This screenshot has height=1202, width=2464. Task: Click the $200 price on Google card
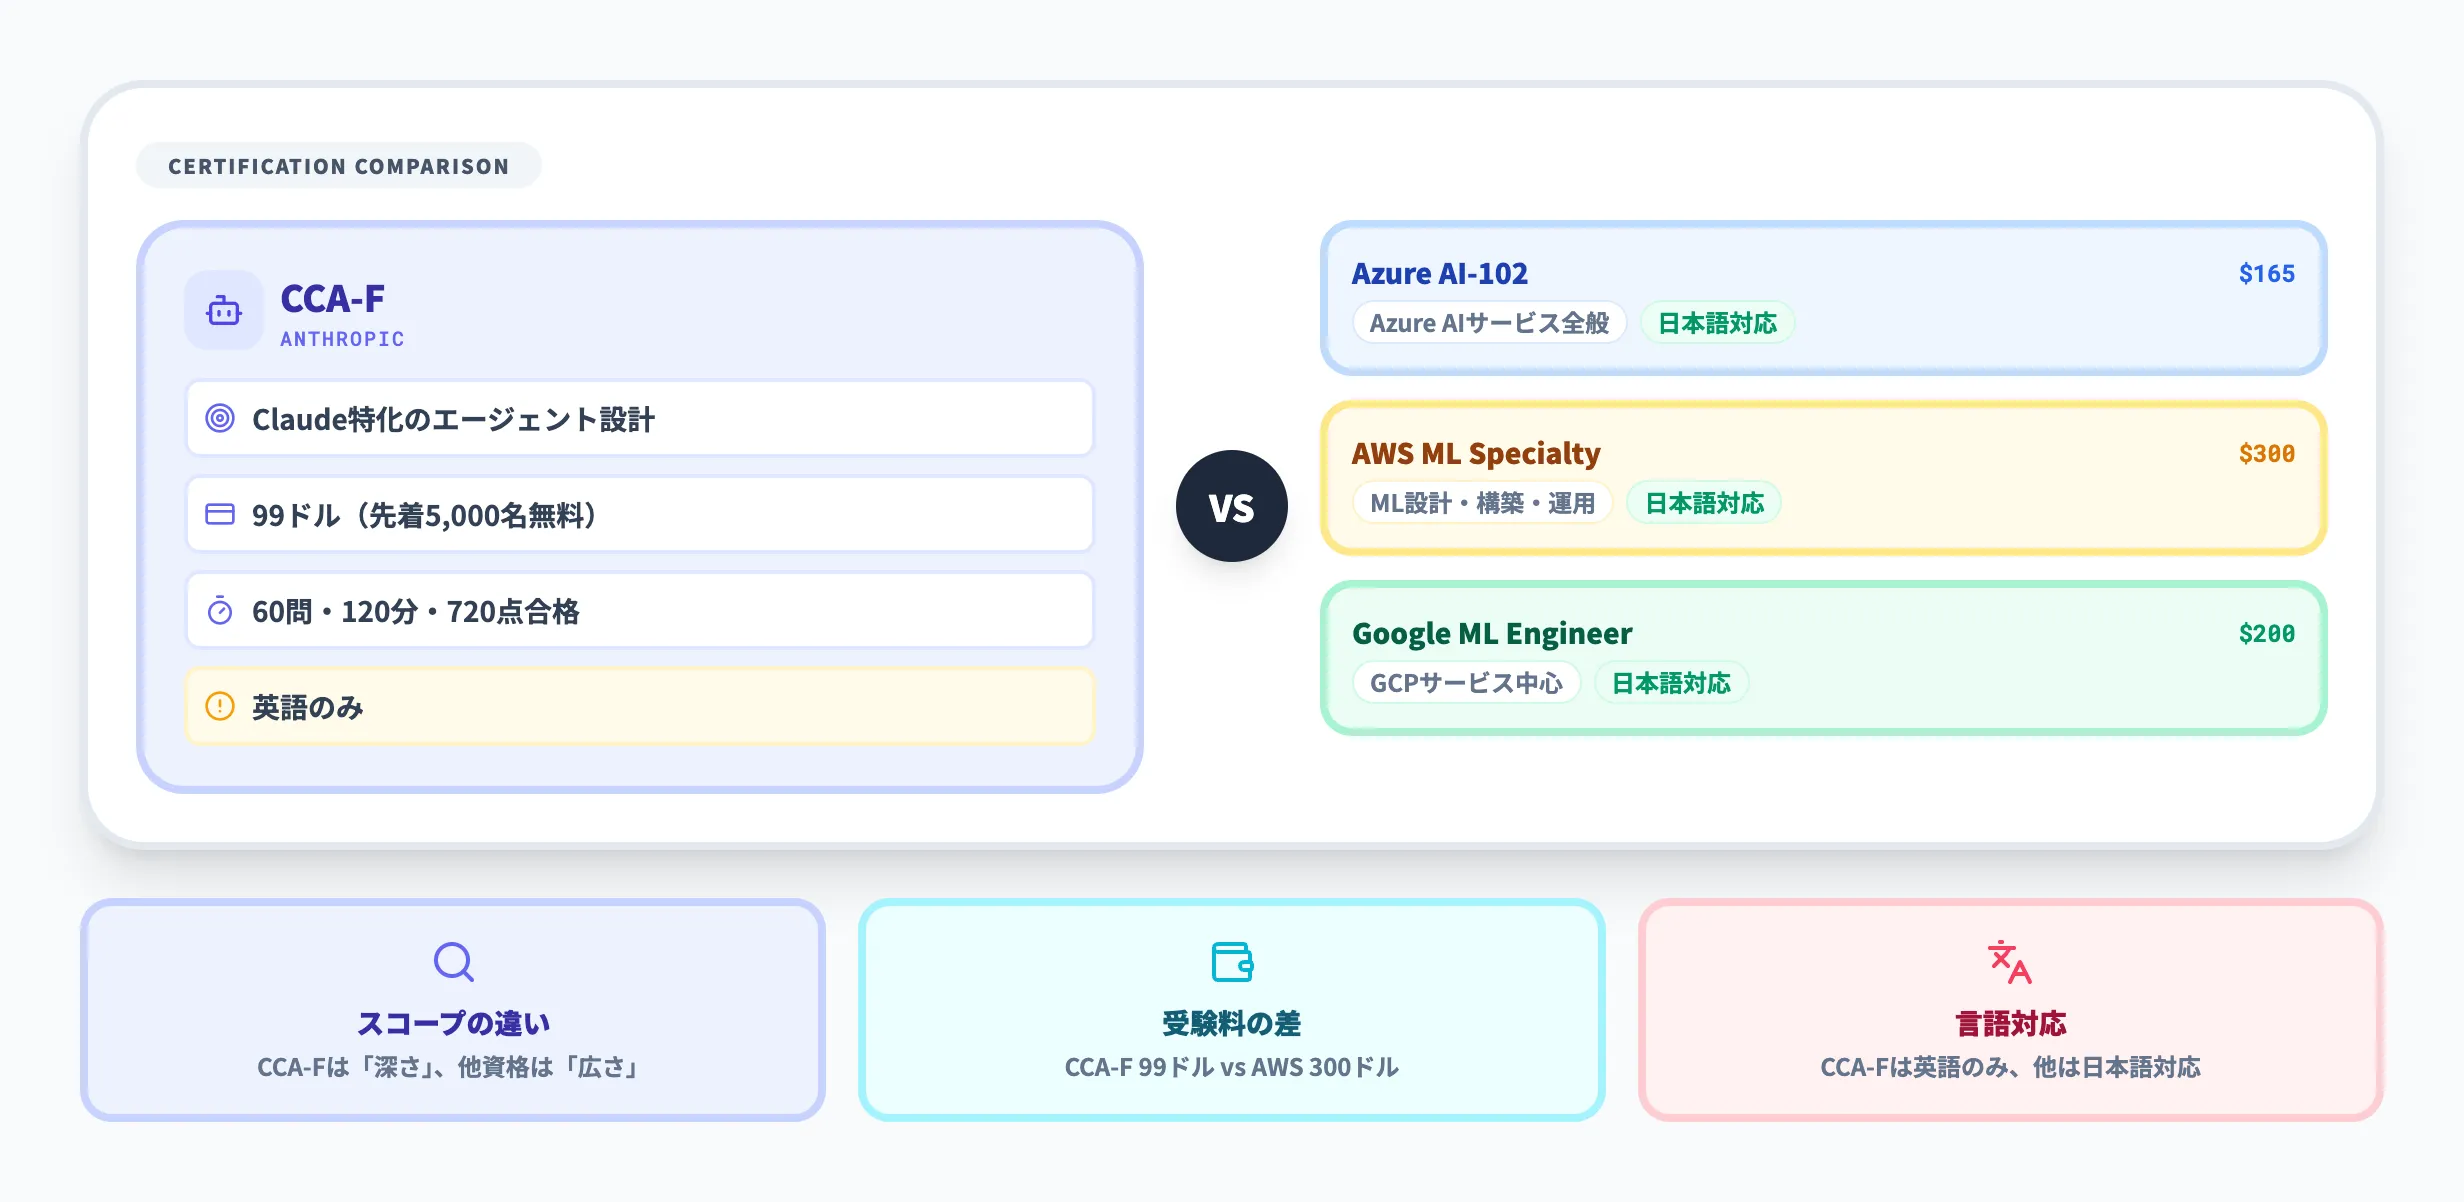tap(2267, 634)
